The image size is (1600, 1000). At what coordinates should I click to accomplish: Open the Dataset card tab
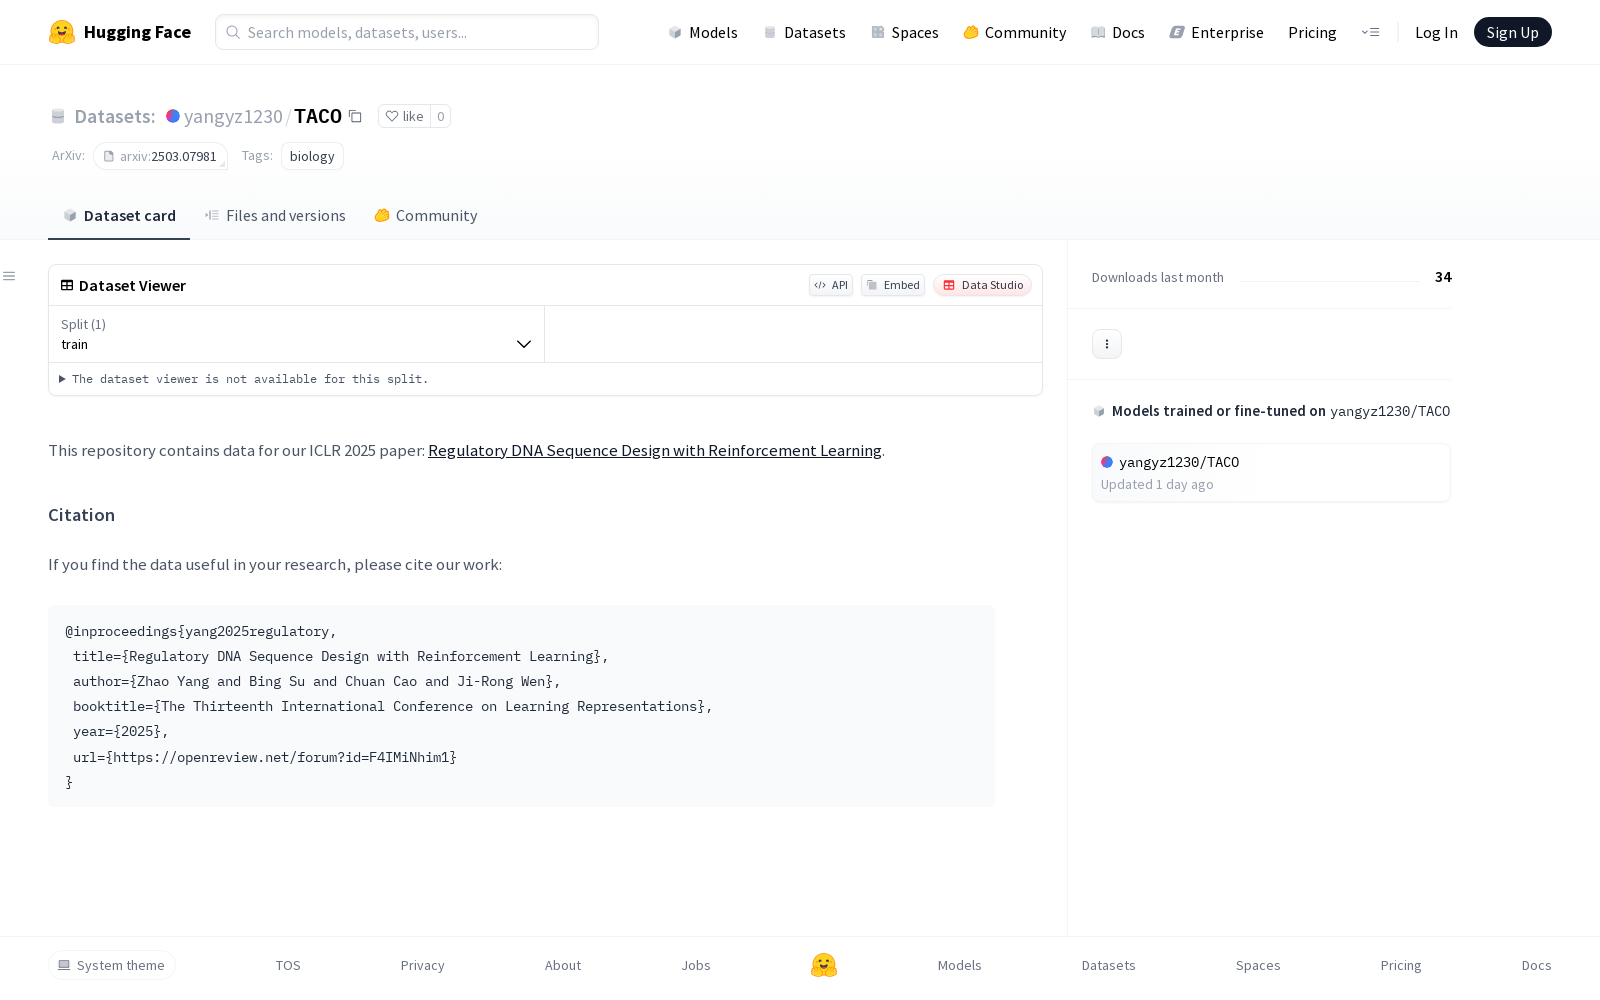point(119,216)
